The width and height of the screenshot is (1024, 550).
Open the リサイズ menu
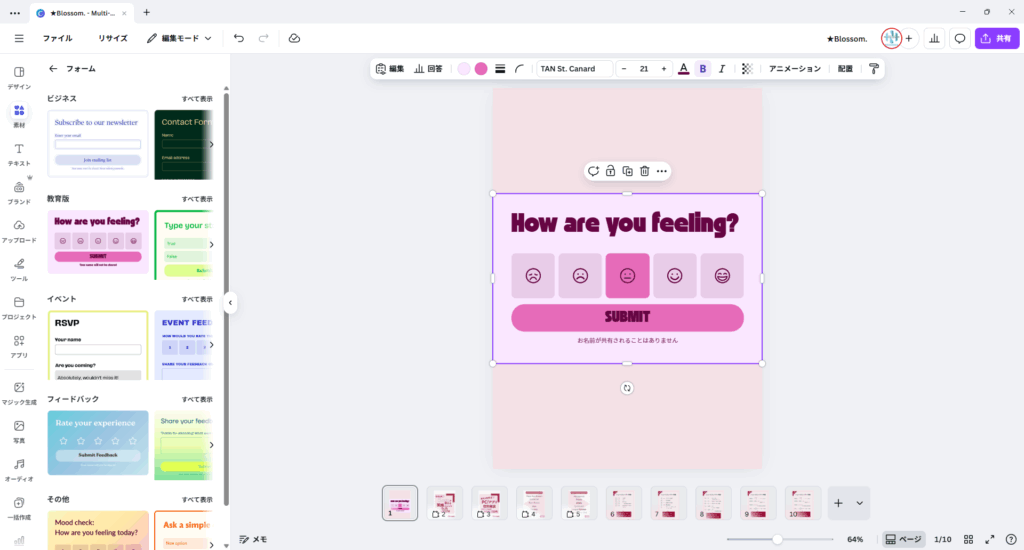tap(112, 38)
